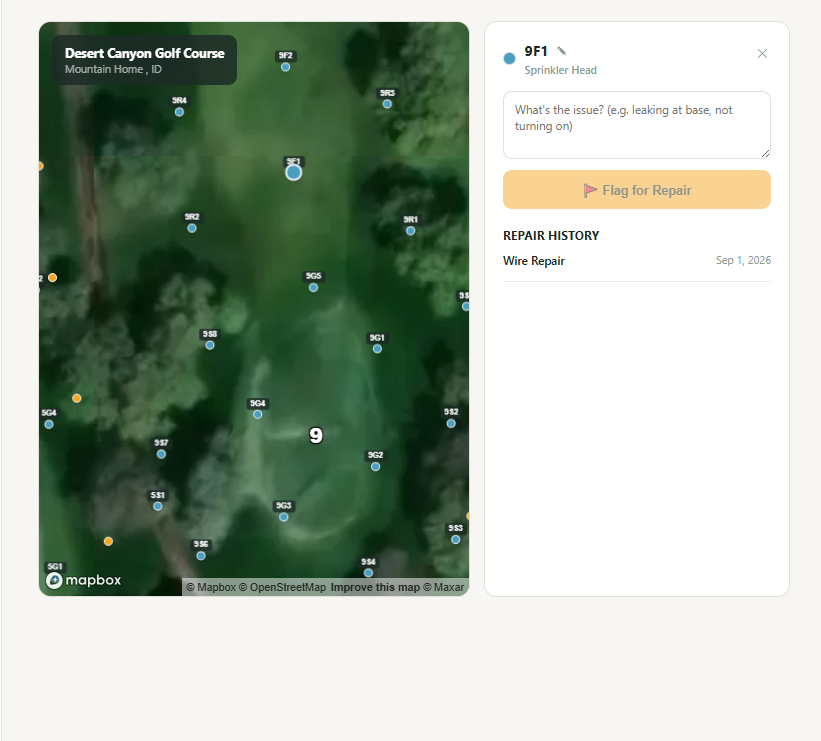Open the © Mapbox attribution link
Screen dimensions: 821x741
pos(211,588)
